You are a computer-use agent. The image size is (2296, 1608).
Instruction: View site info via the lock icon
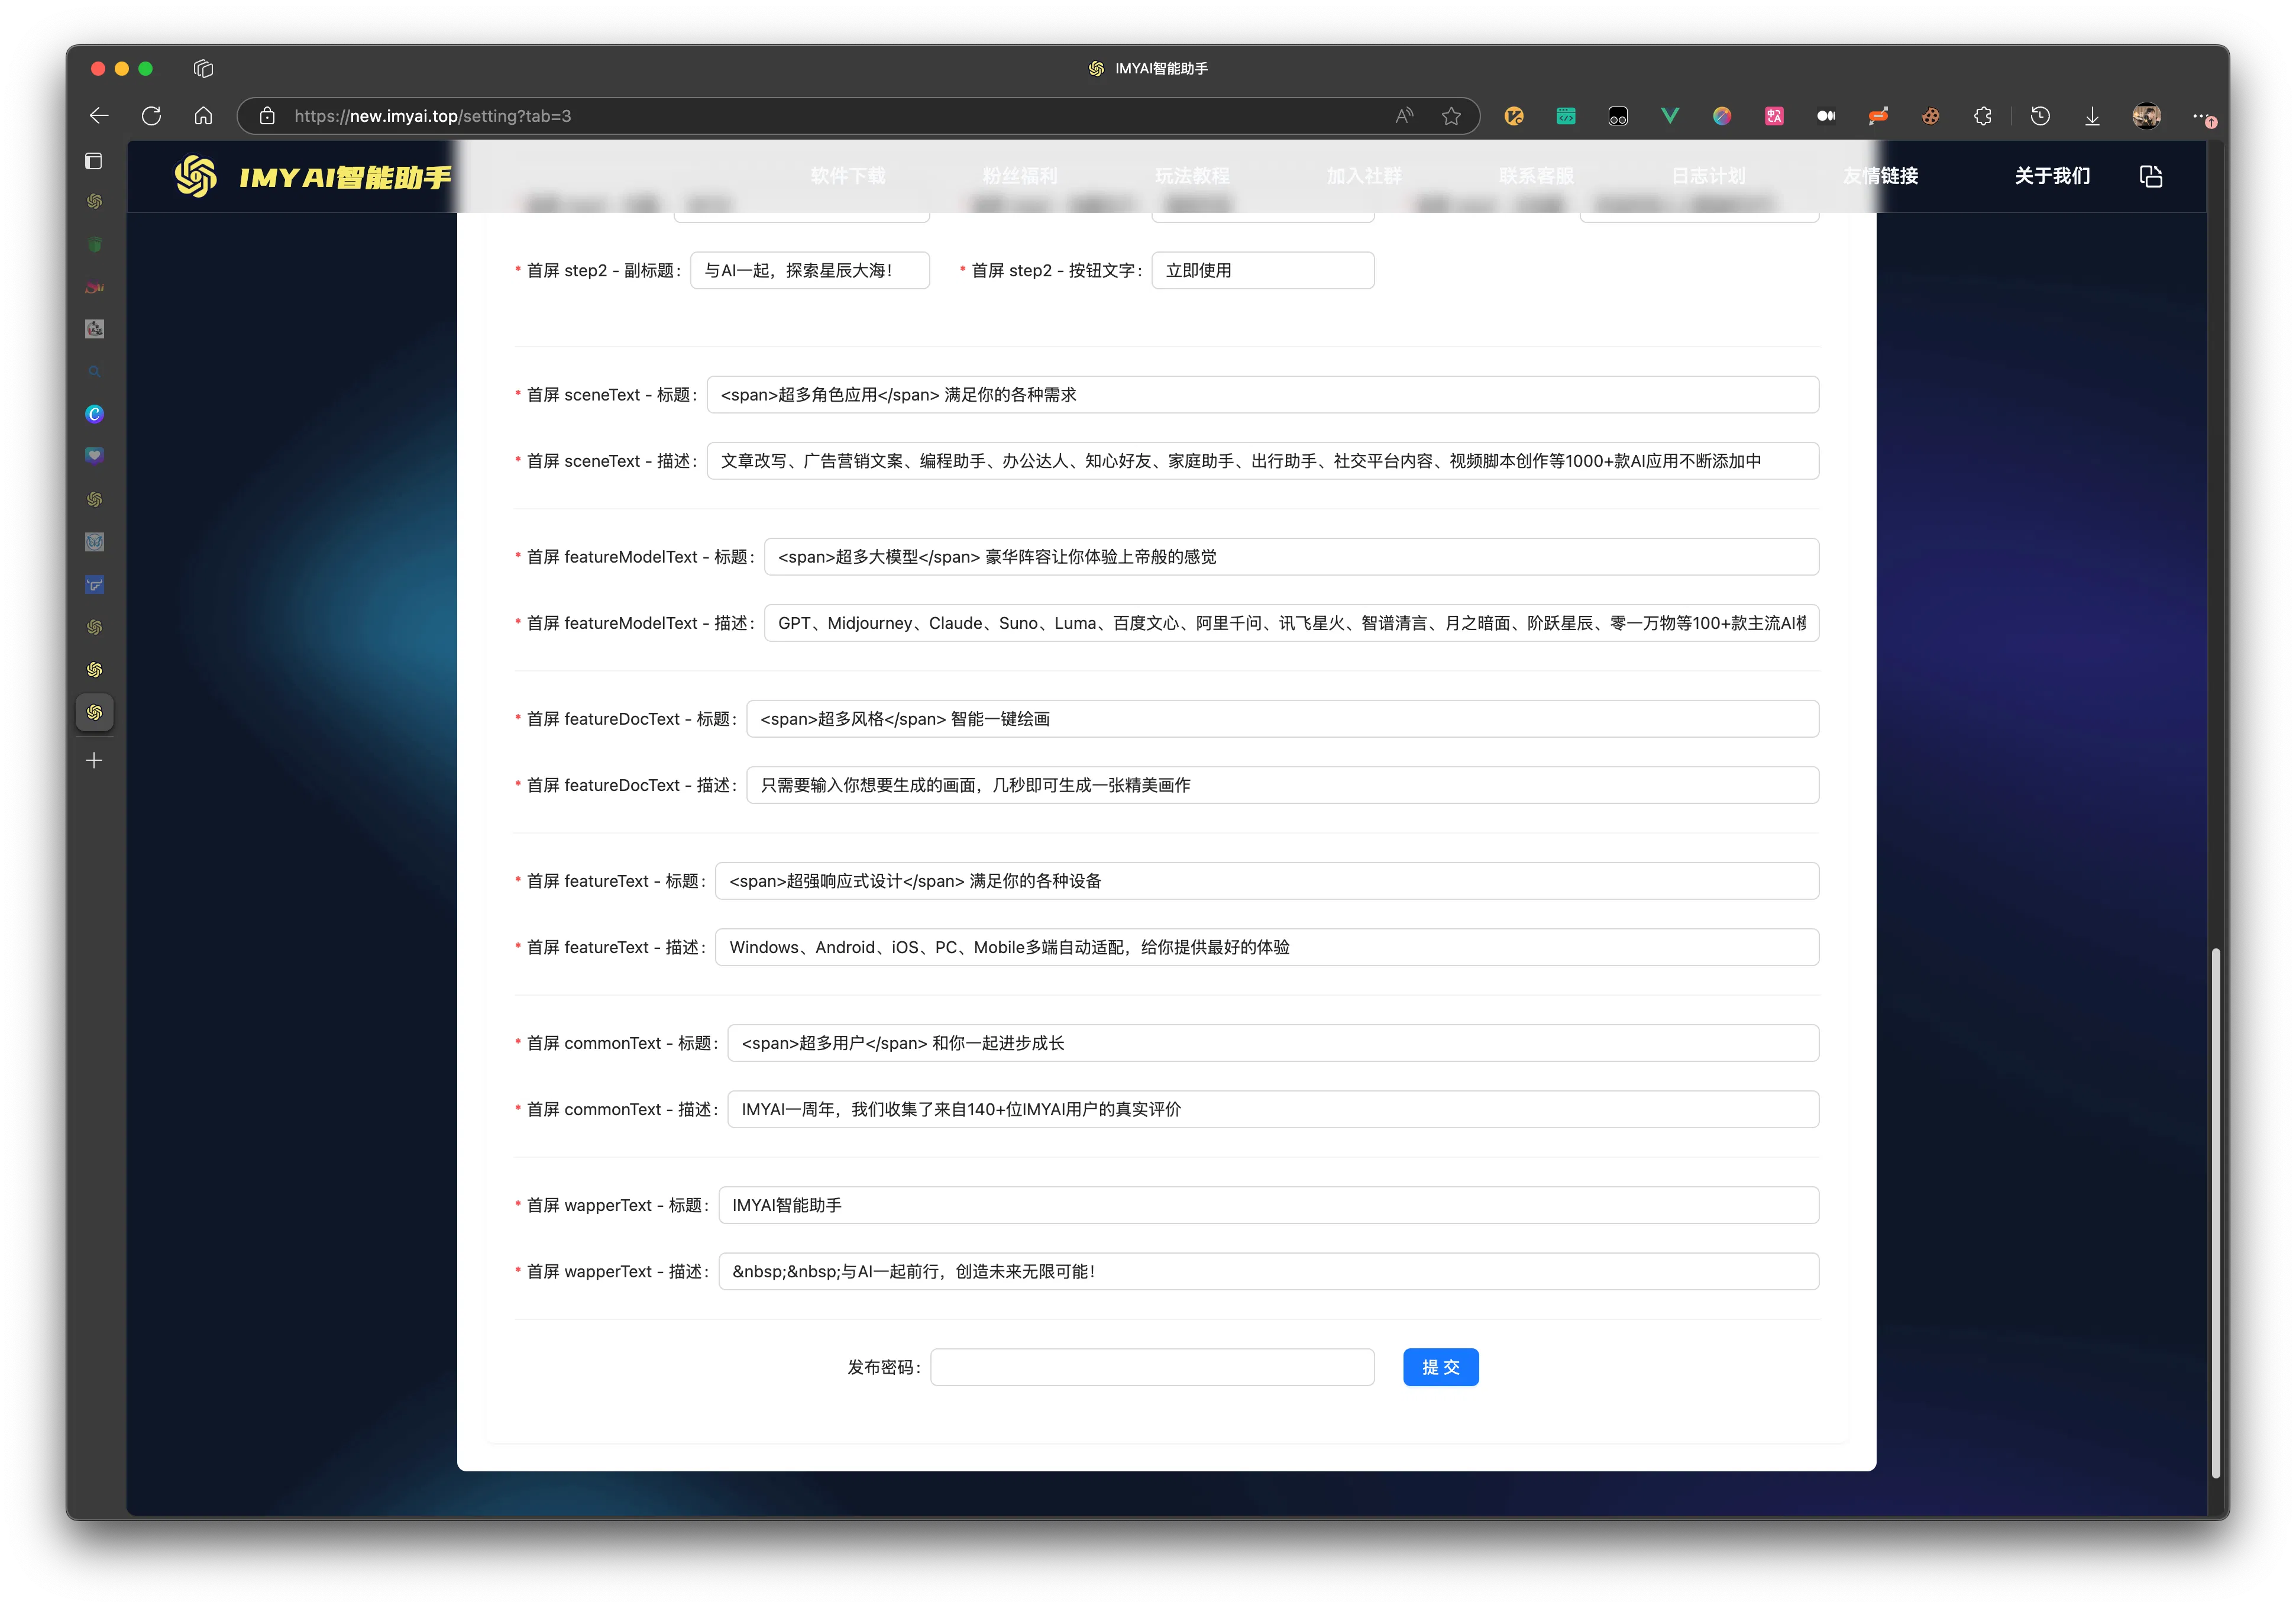(267, 116)
